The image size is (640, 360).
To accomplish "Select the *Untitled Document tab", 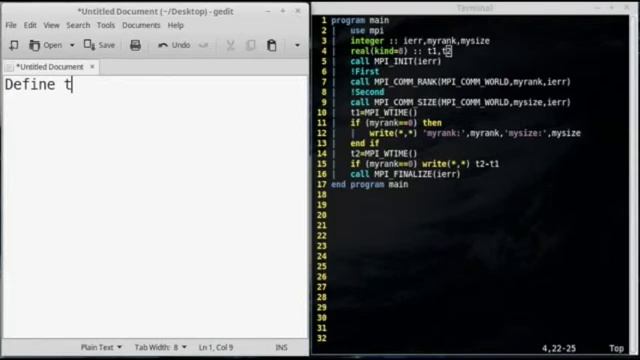I will 49,67.
